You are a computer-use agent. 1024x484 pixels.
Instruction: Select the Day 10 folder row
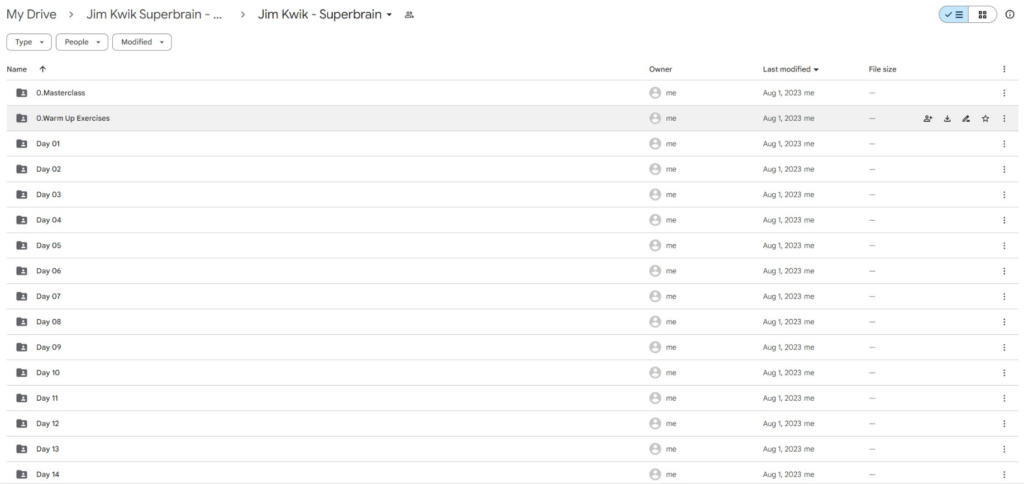pos(300,372)
